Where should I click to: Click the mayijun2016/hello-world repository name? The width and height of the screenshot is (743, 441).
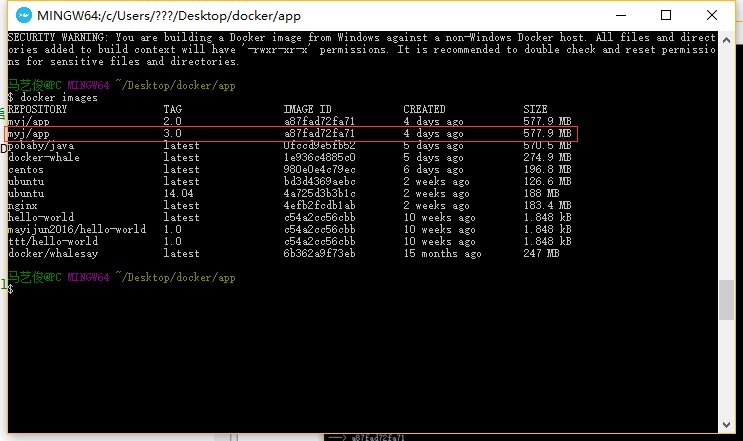pos(77,229)
